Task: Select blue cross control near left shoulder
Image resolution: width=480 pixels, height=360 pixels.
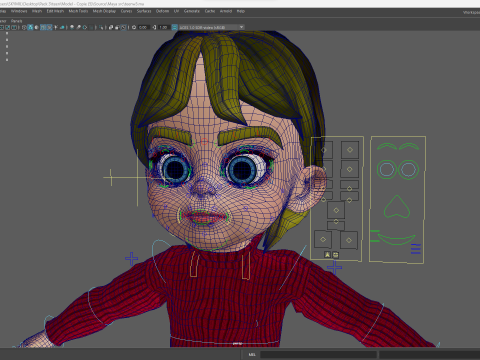Action: coord(131,259)
